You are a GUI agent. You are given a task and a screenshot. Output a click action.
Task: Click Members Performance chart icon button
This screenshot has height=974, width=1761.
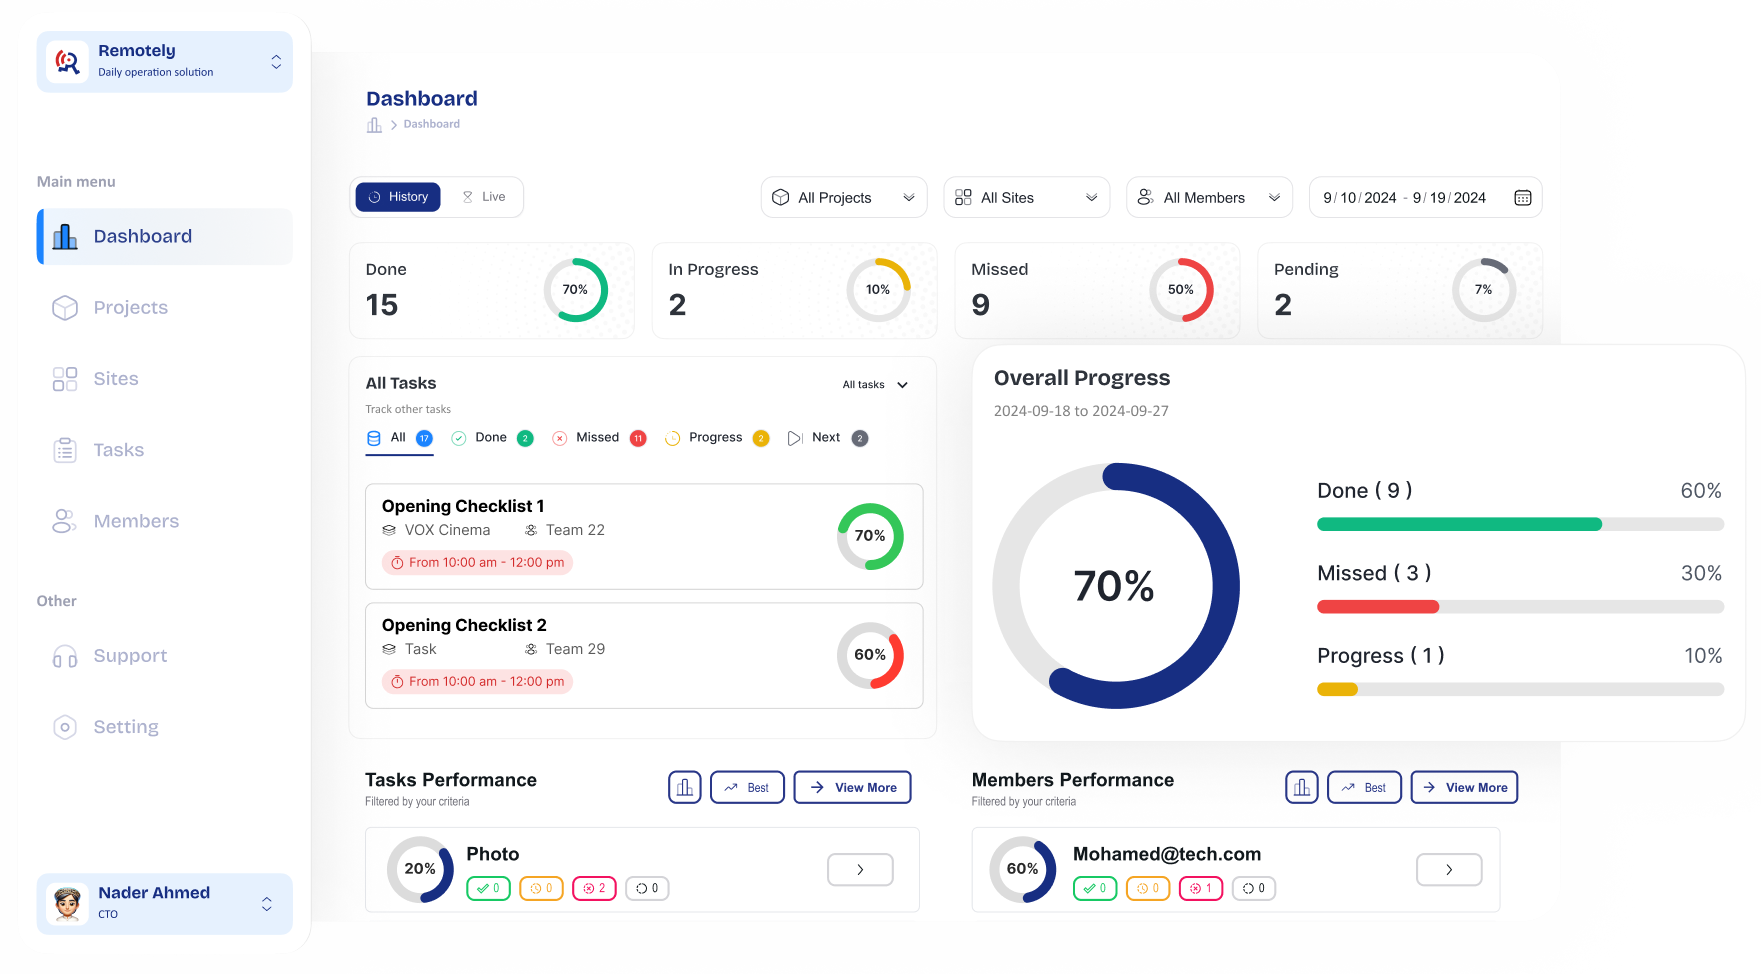click(1302, 788)
